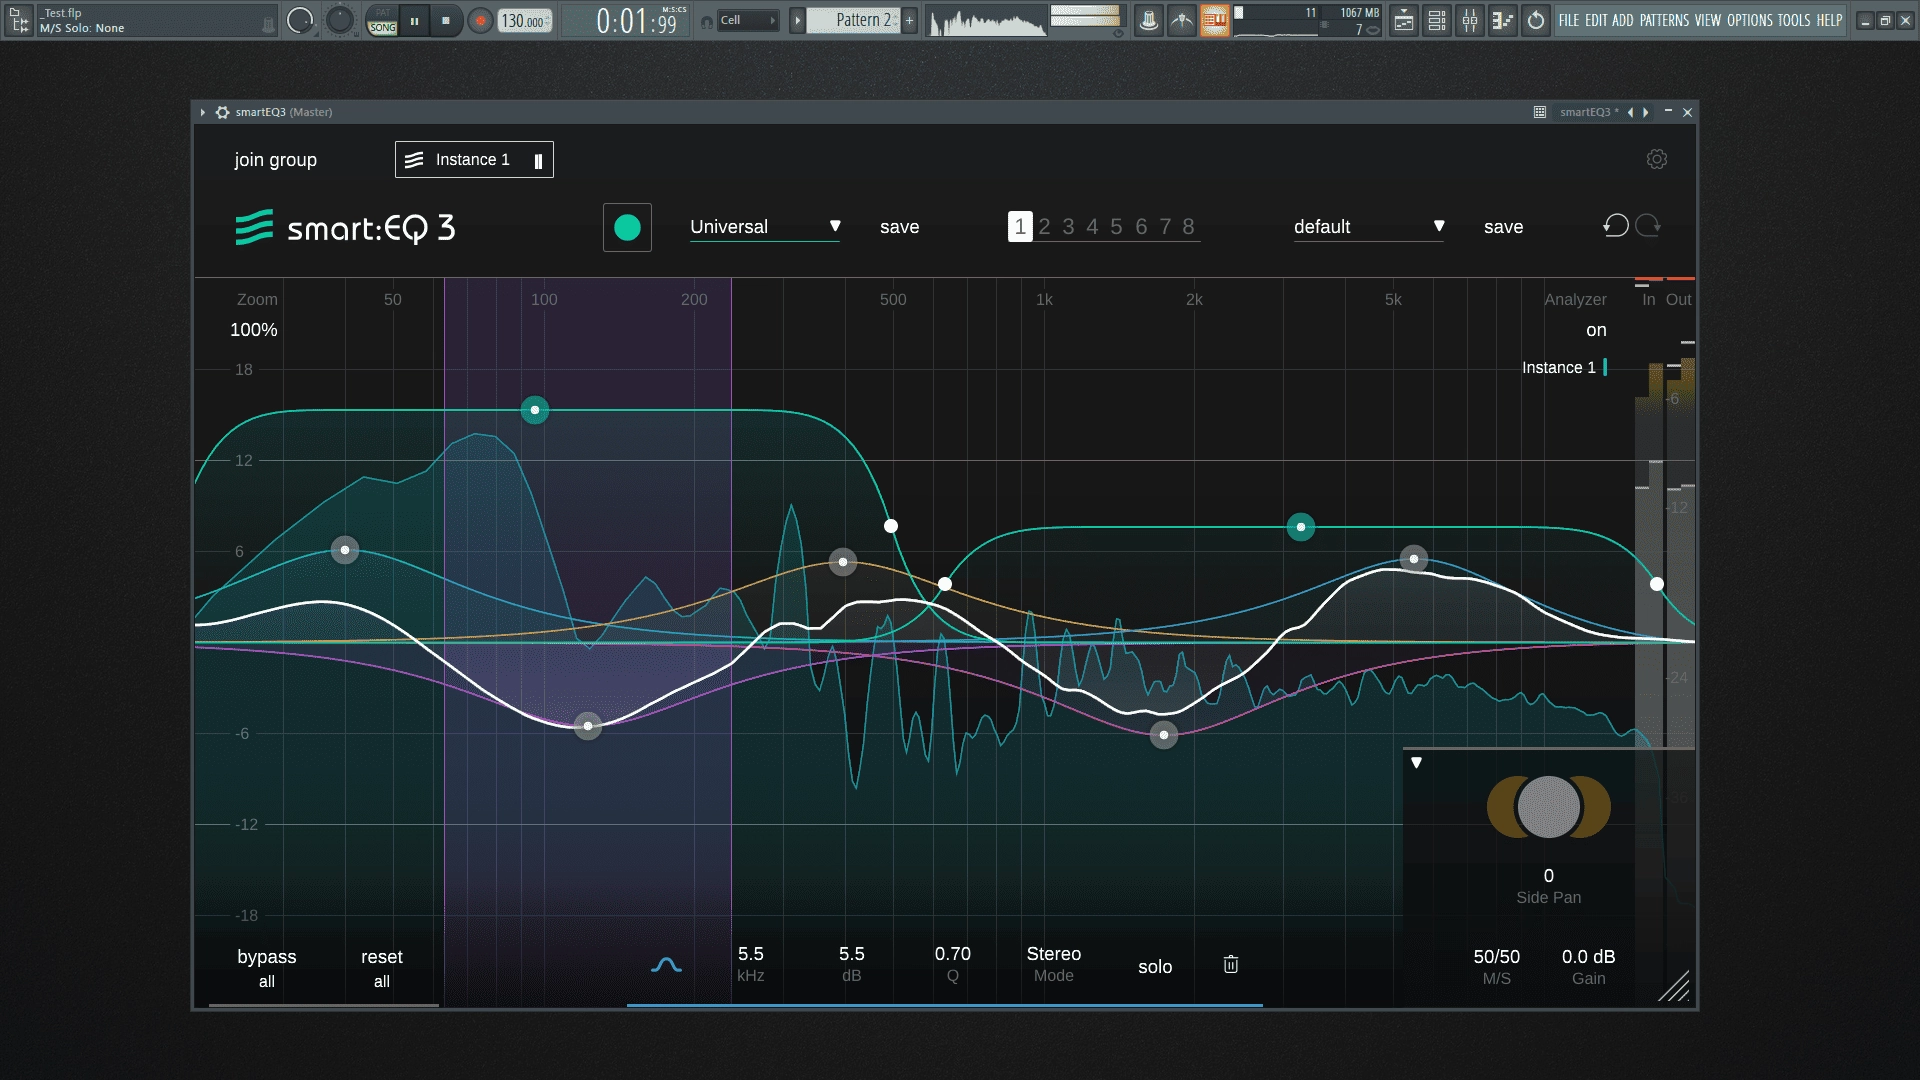Toggle the orange typing keyboard to piano icon

[x=1214, y=20]
